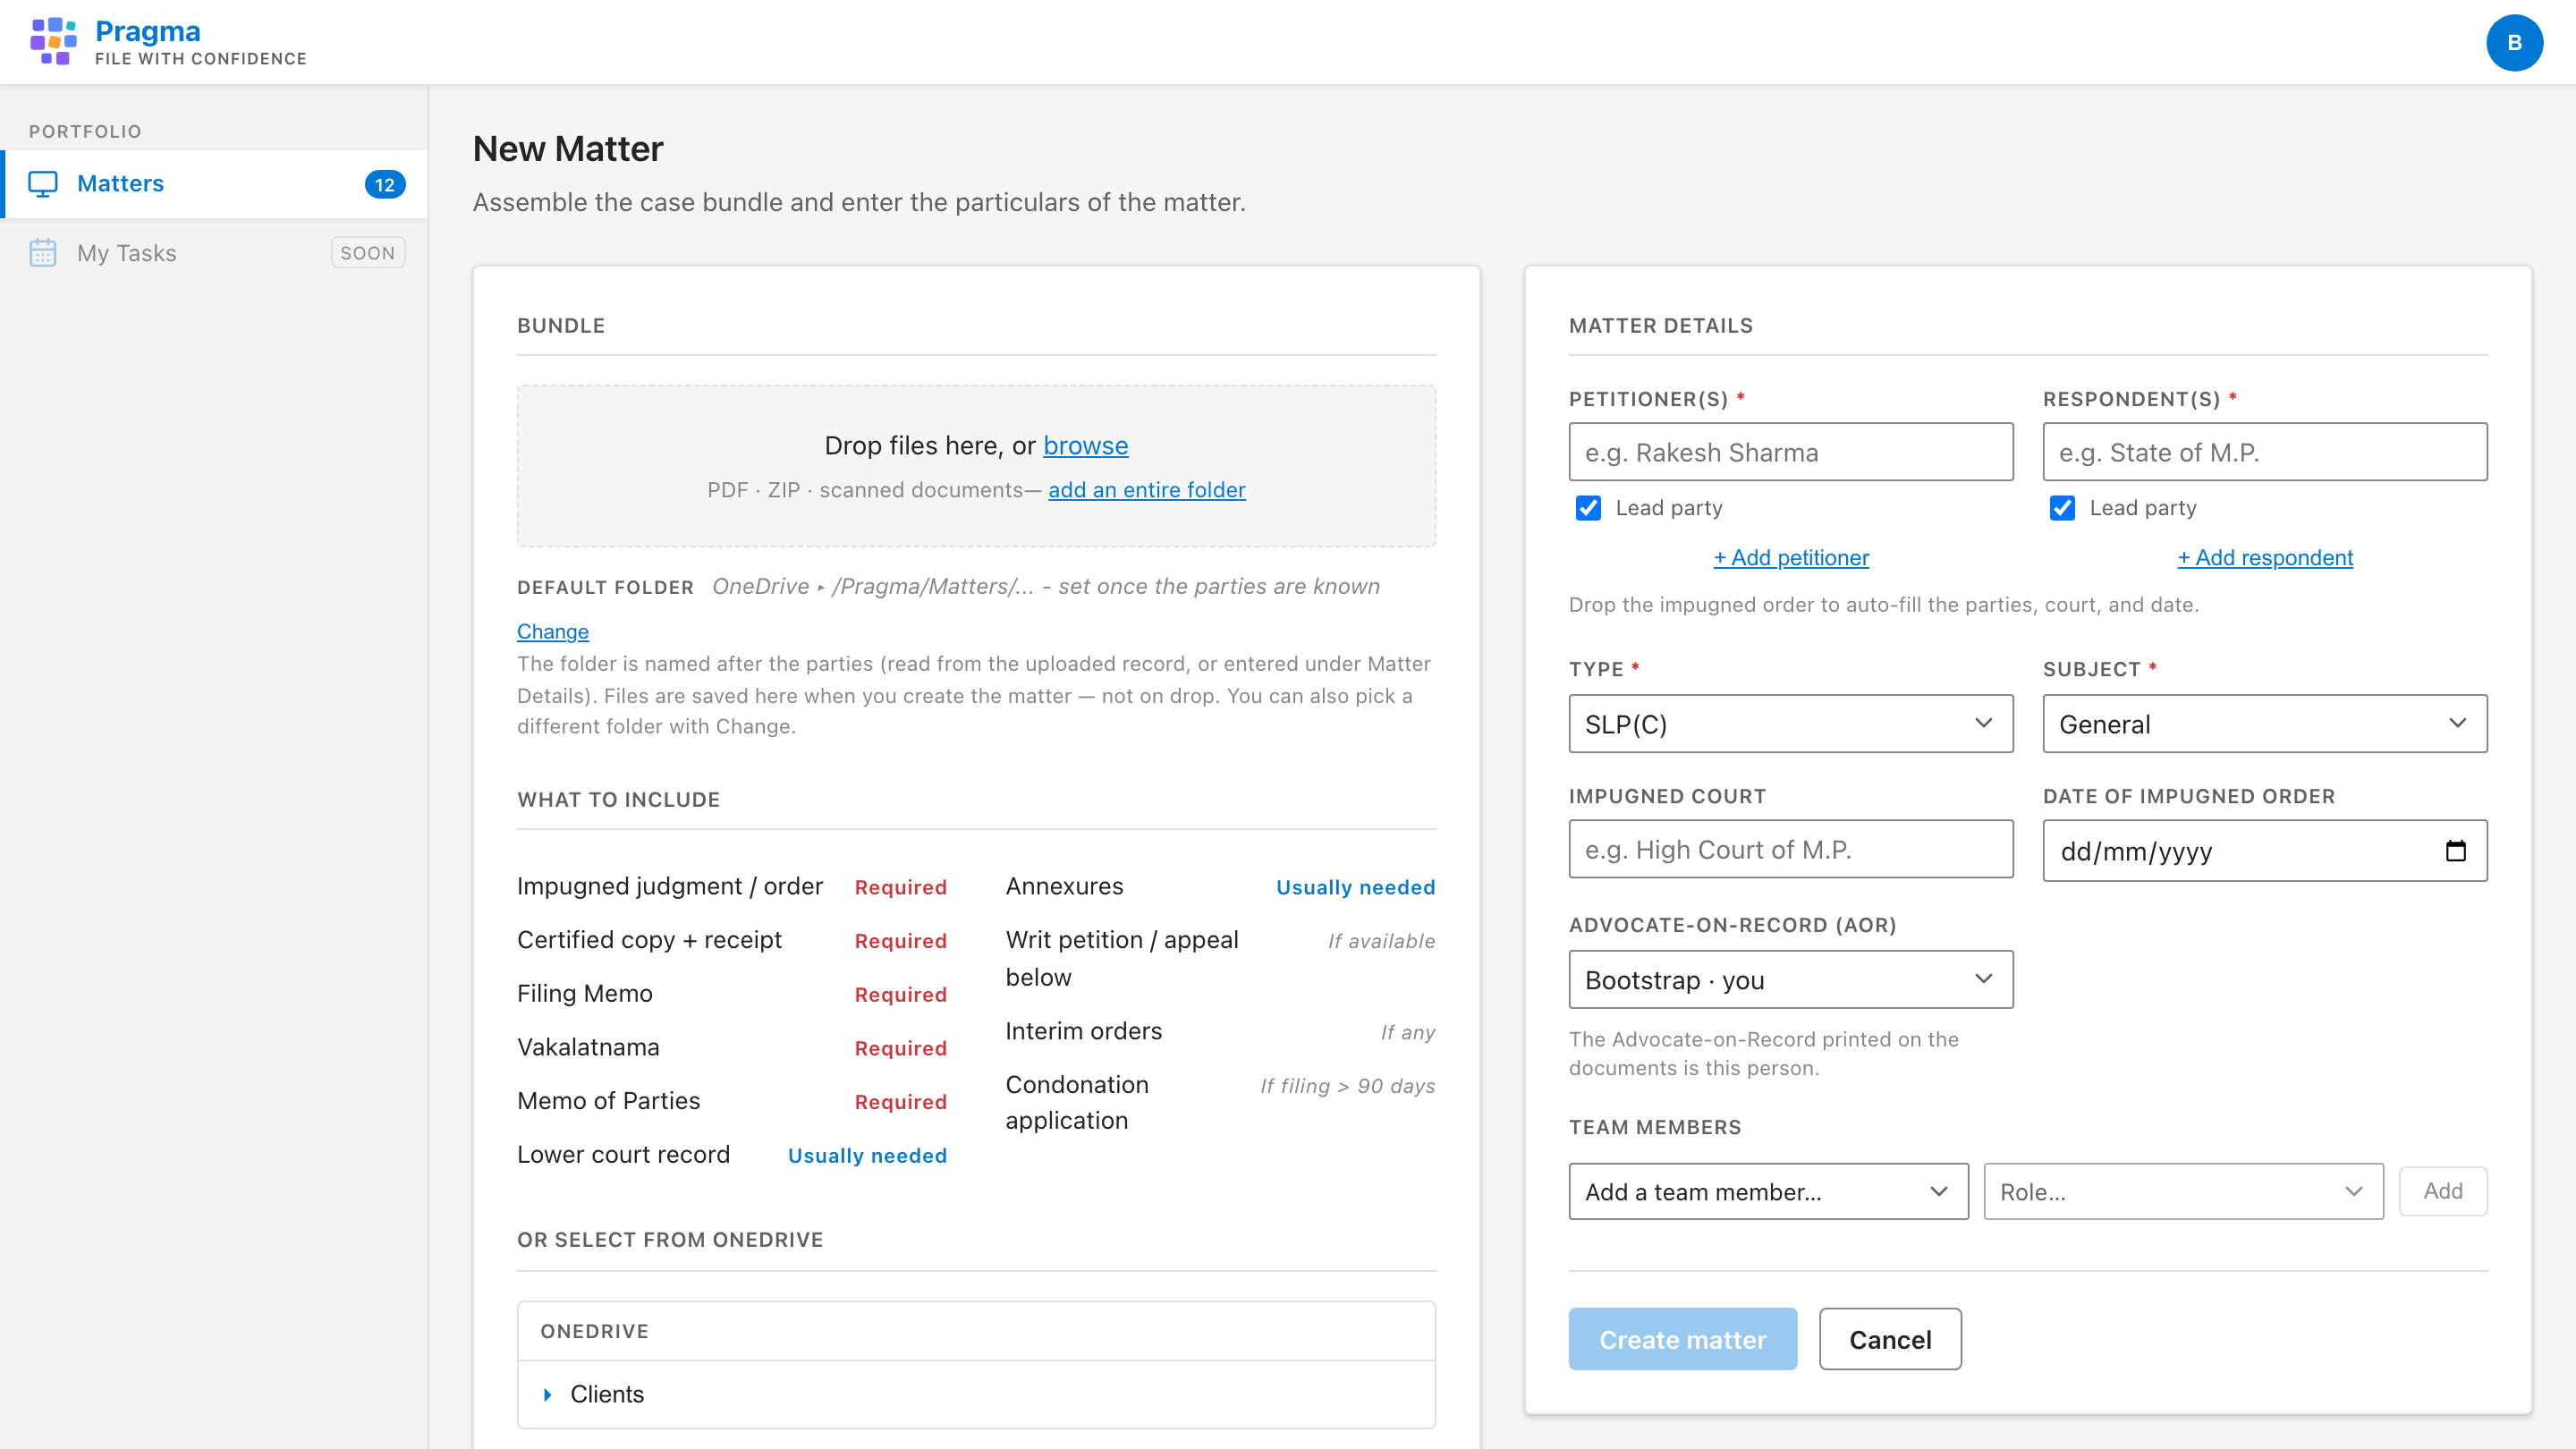2576x1449 pixels.
Task: Click the SOON badge next to My Tasks
Action: [367, 253]
